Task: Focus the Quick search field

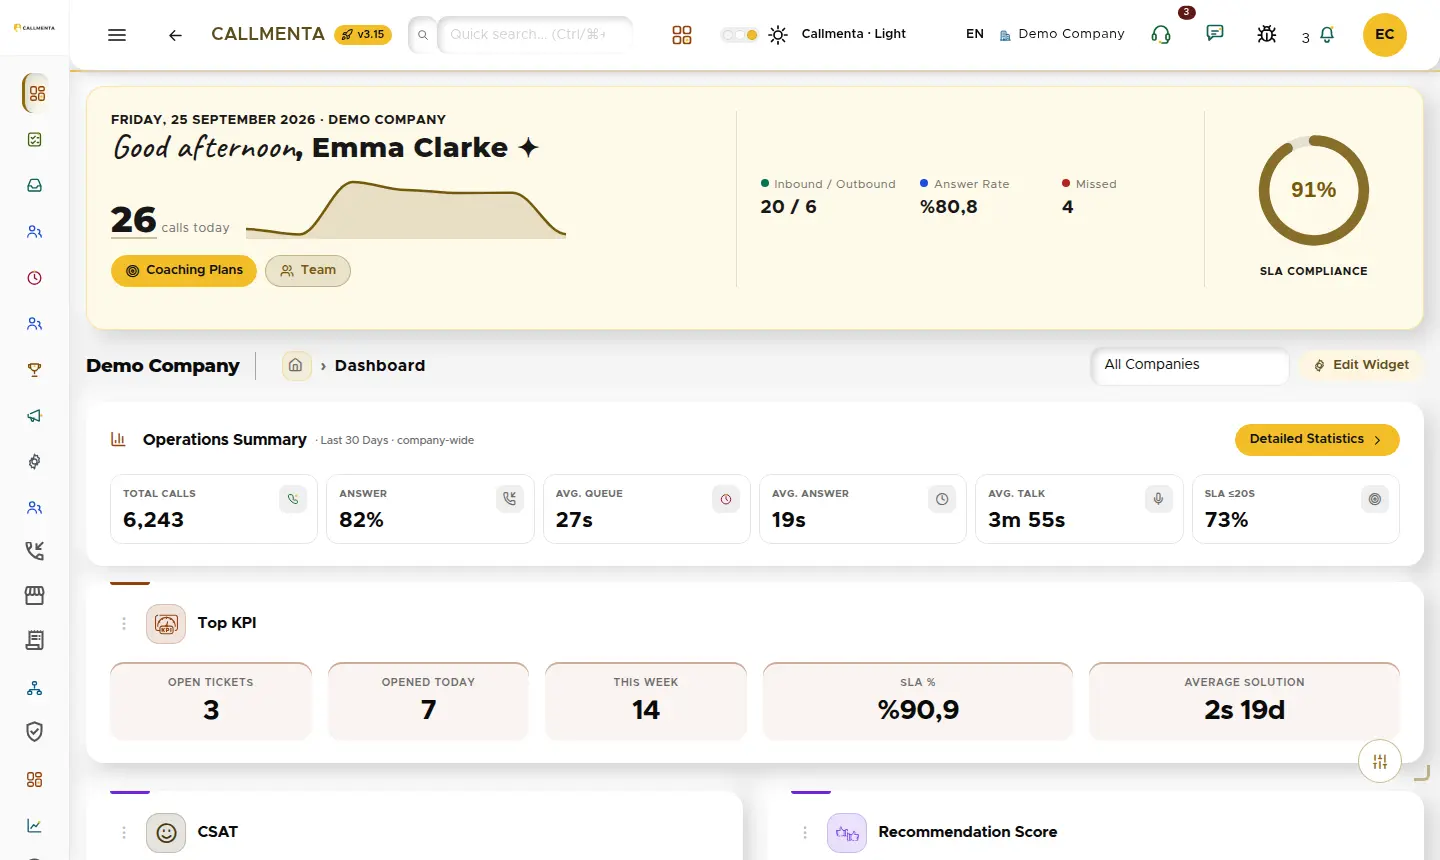Action: pos(534,35)
